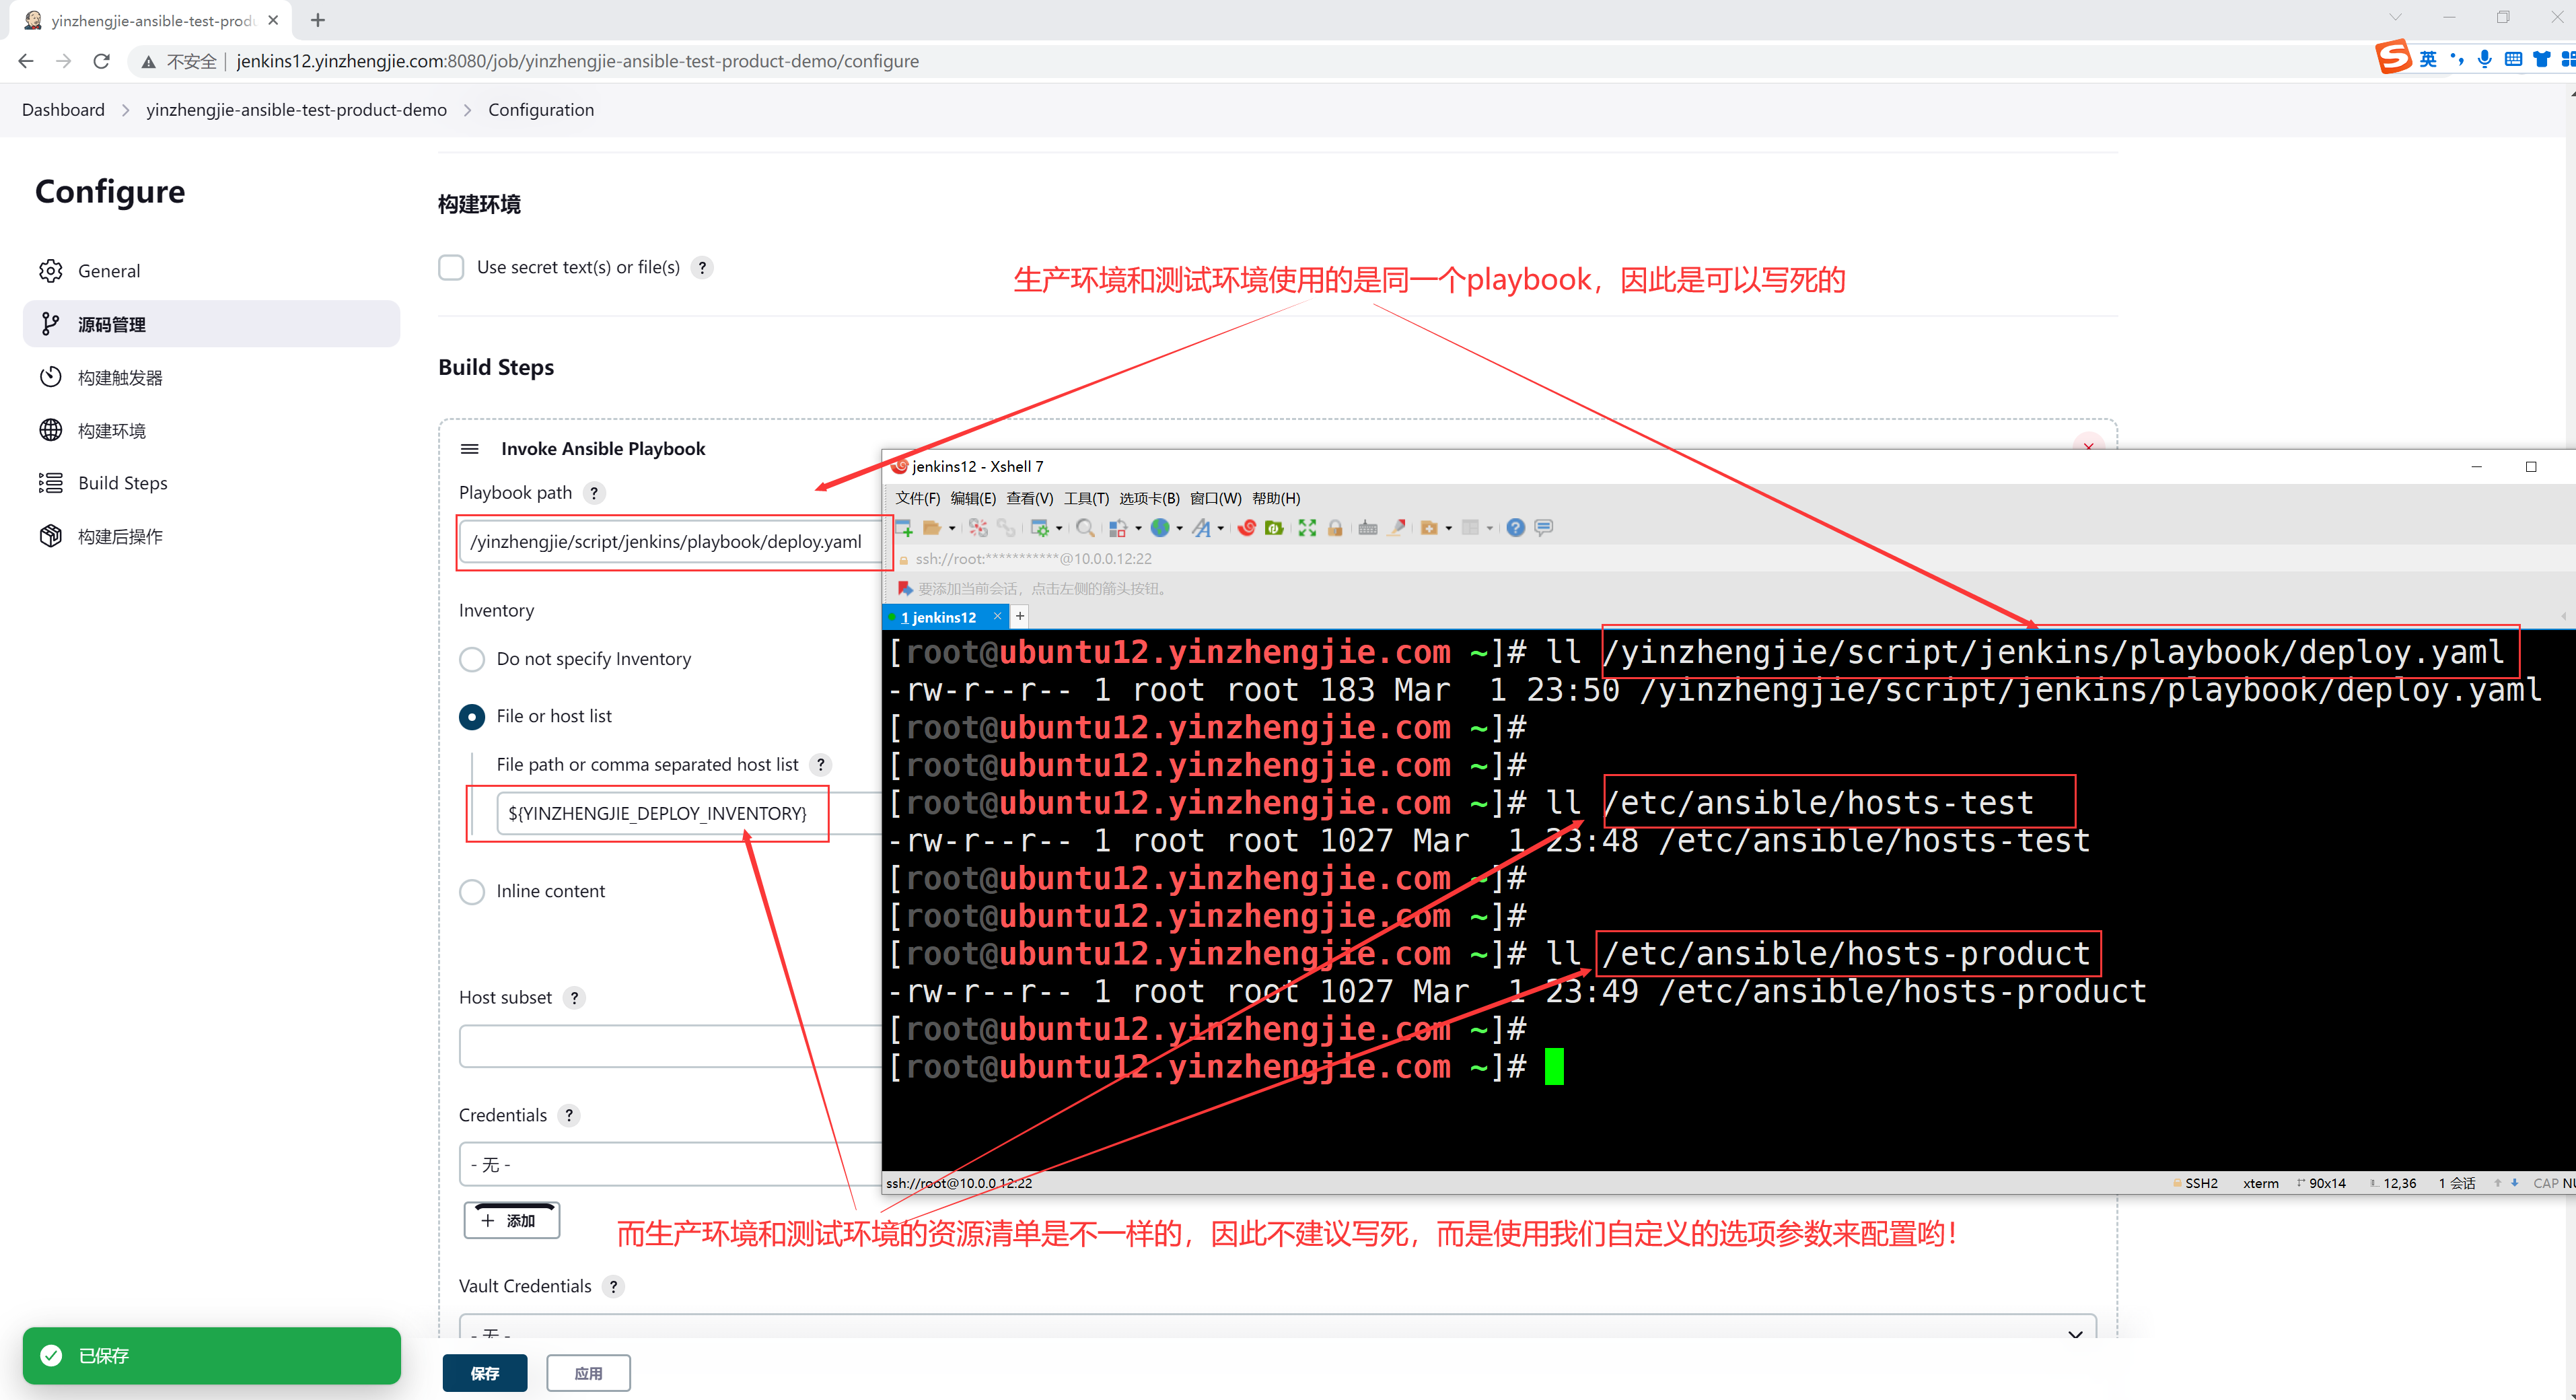Click the 应用 apply button
The height and width of the screenshot is (1400, 2576).
point(588,1373)
